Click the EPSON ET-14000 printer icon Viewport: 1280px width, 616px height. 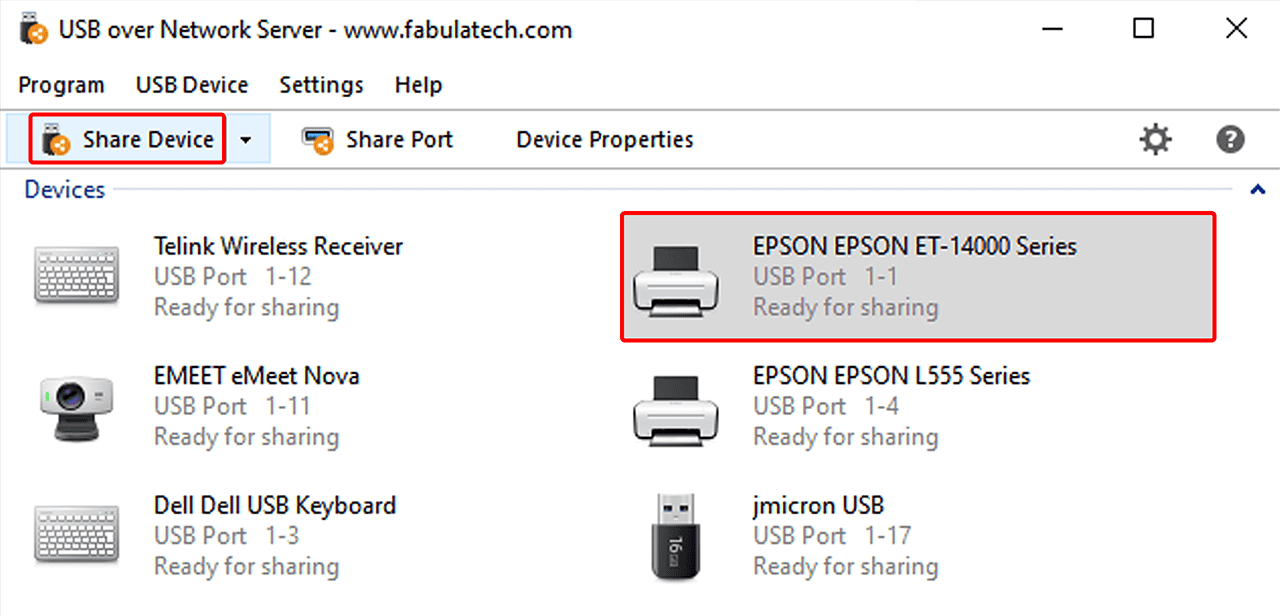[677, 276]
